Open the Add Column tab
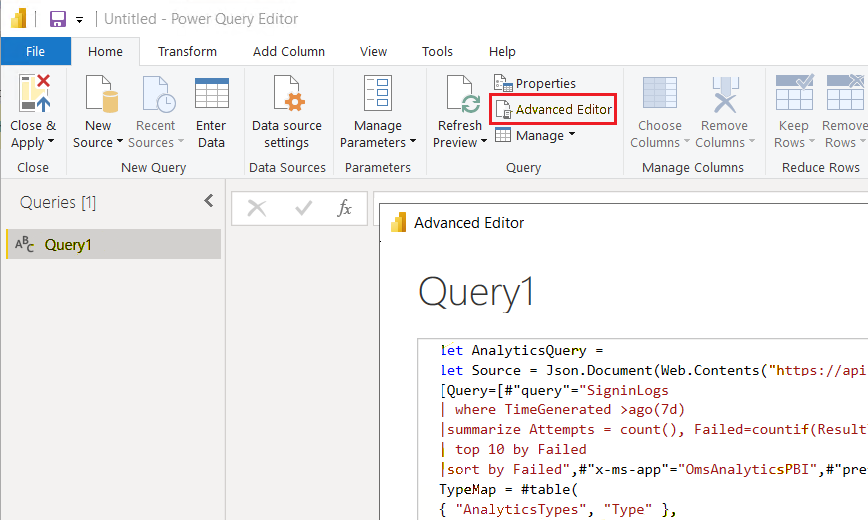Image resolution: width=868 pixels, height=520 pixels. (x=288, y=51)
